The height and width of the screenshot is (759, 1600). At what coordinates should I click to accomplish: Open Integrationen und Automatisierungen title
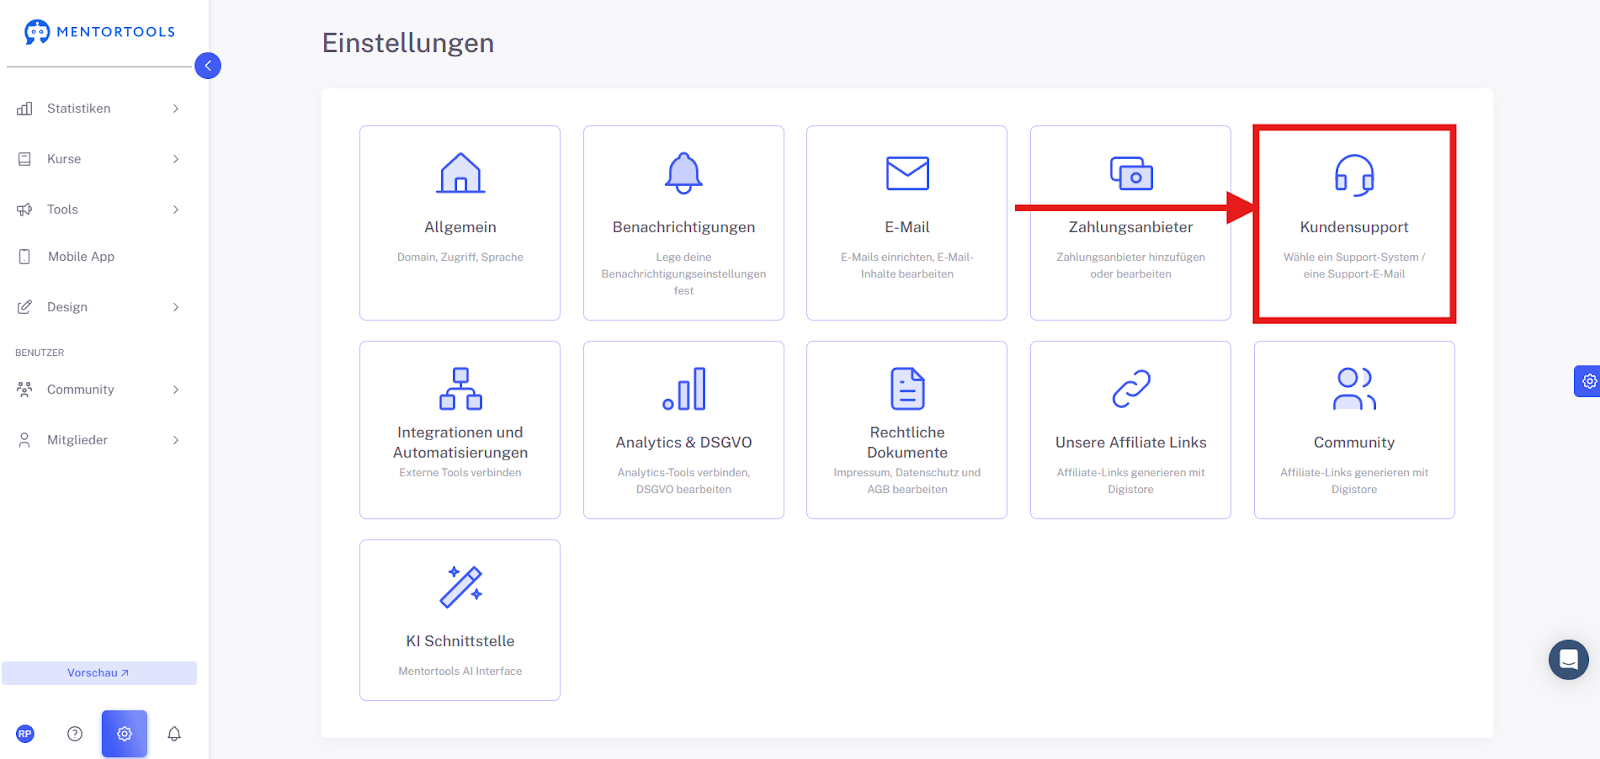click(460, 442)
